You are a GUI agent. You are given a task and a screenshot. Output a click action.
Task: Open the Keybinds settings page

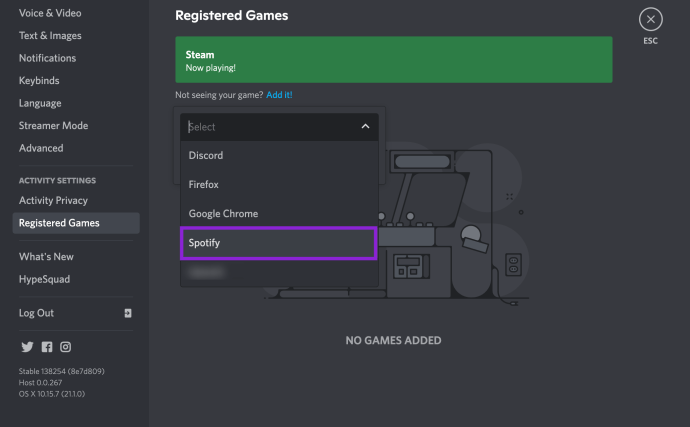tap(40, 81)
